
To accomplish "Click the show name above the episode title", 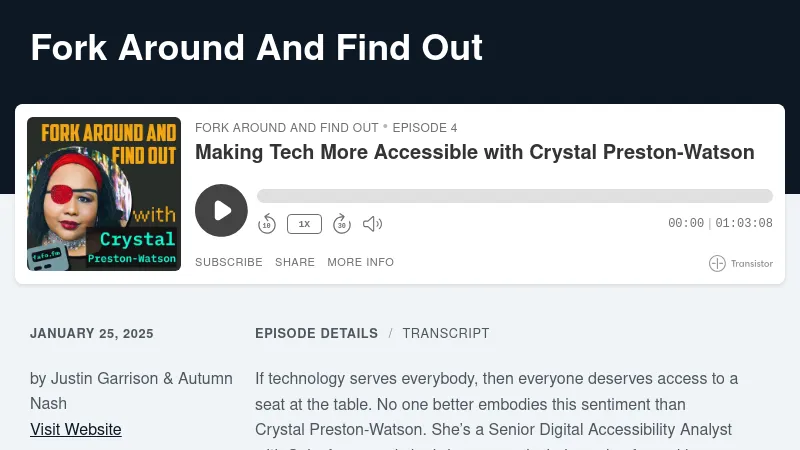I will coord(286,128).
